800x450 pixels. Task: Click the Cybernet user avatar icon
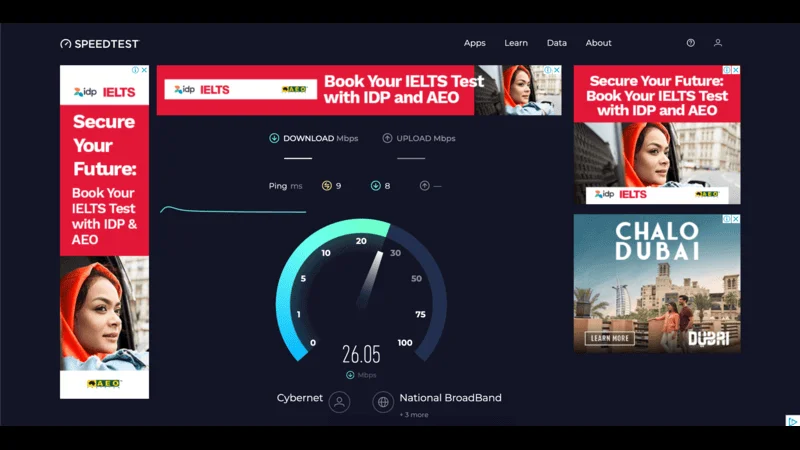(339, 402)
